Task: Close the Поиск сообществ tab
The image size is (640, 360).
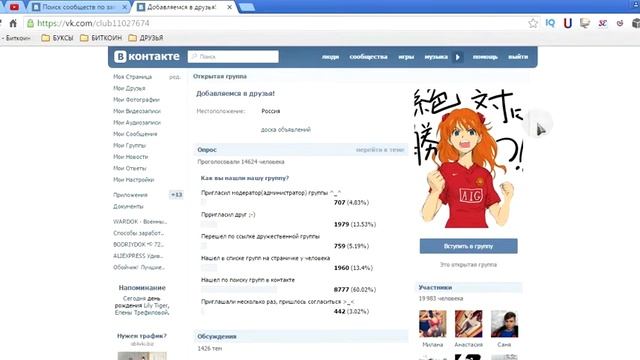Action: point(125,7)
